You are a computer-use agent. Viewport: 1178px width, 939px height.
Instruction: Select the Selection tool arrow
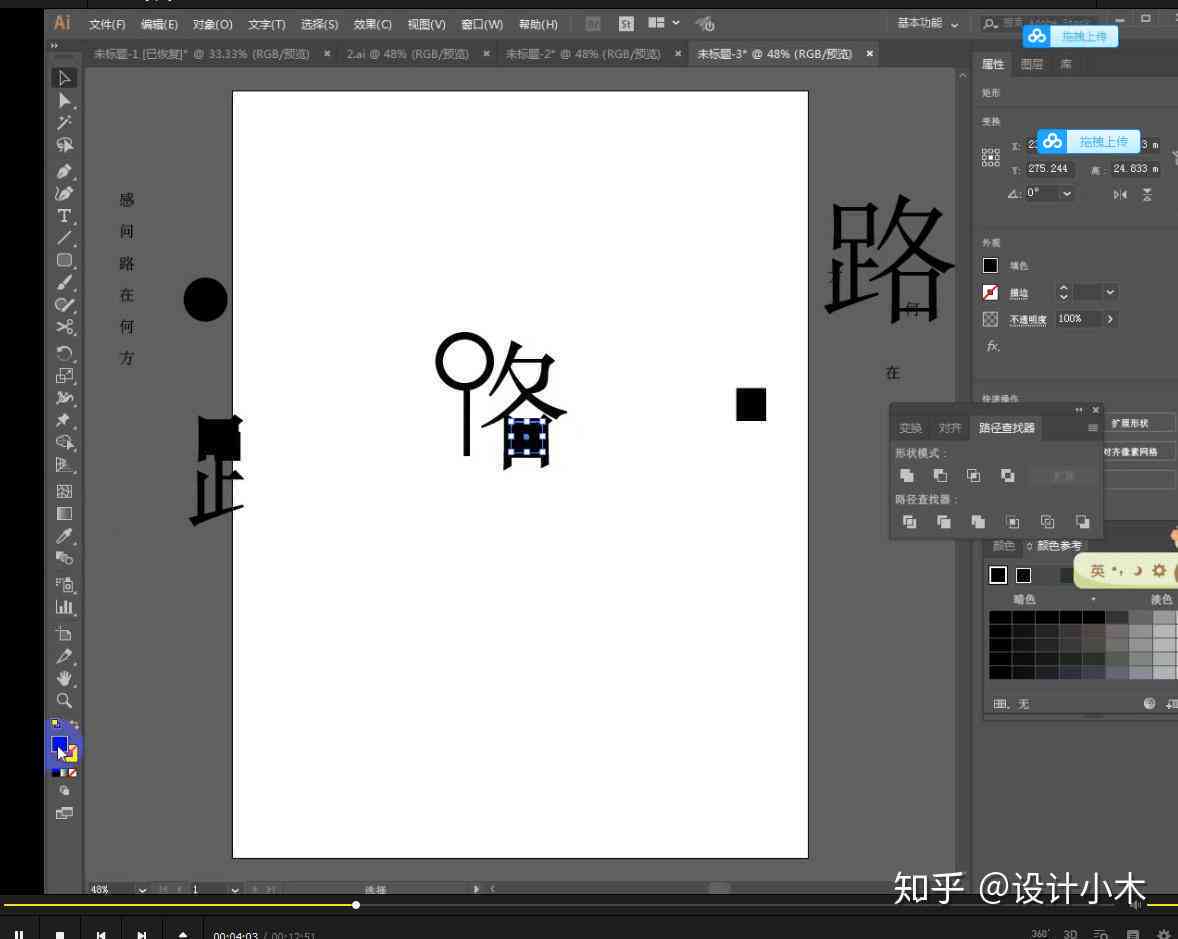click(x=64, y=78)
